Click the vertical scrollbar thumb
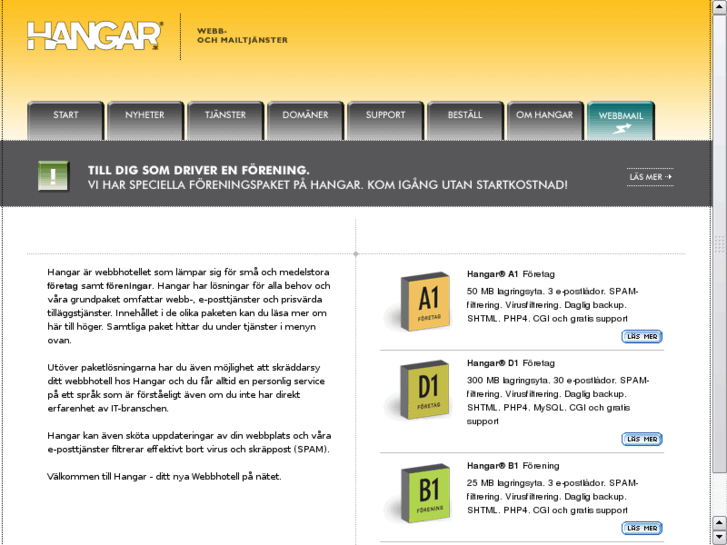 tap(719, 244)
